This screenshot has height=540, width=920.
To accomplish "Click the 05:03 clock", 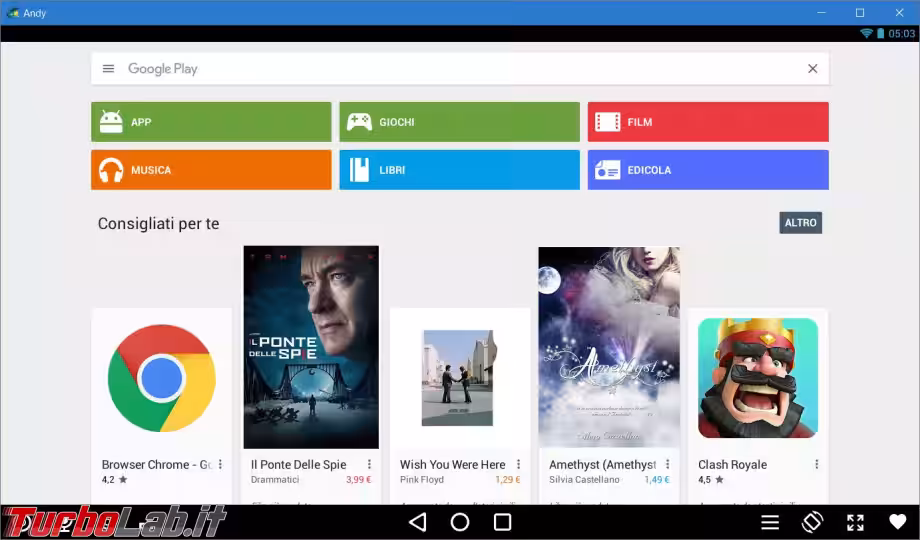I will [x=901, y=33].
